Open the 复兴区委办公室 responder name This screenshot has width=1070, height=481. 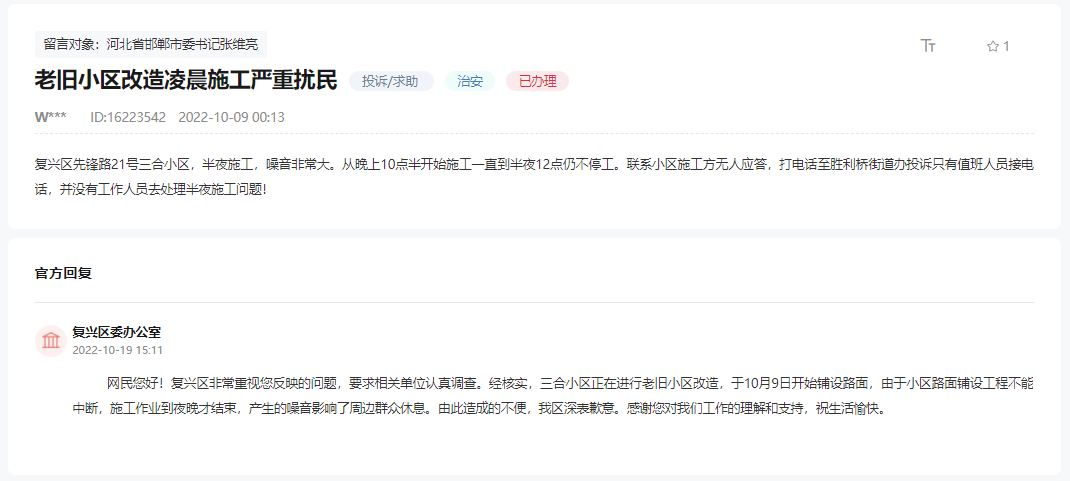(117, 332)
